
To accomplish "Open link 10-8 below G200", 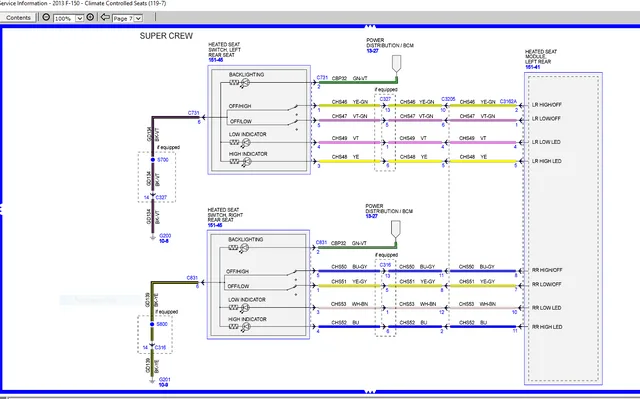I will point(164,241).
